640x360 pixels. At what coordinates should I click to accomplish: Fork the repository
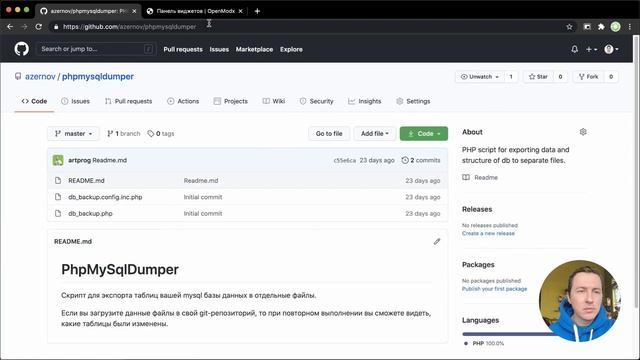click(588, 76)
